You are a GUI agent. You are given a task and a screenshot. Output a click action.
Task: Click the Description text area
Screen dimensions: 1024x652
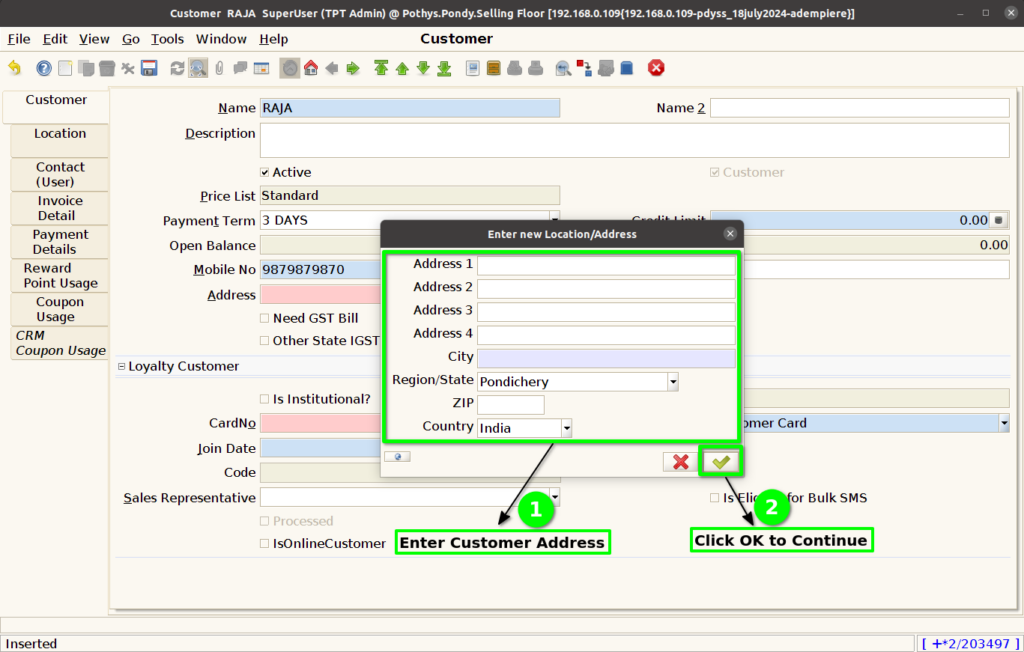634,140
